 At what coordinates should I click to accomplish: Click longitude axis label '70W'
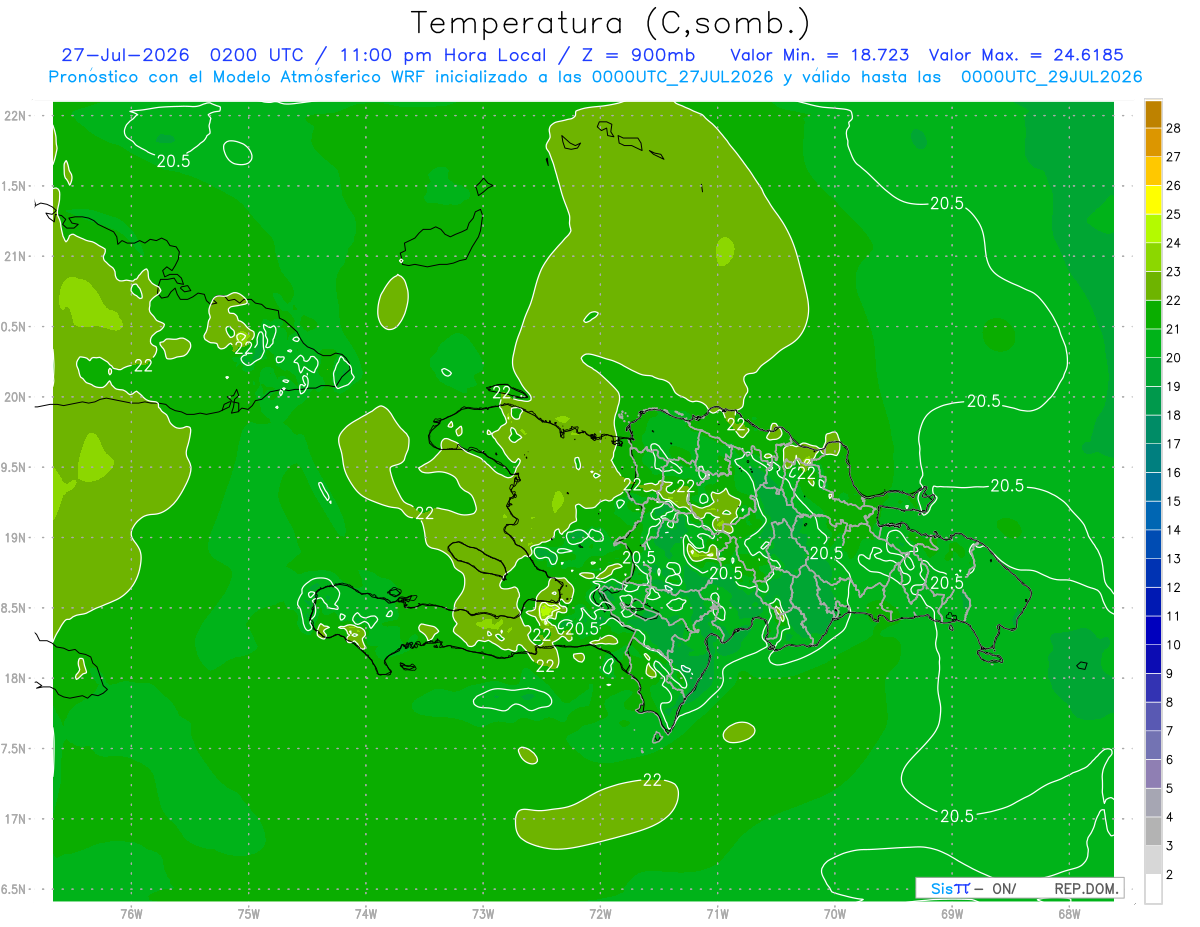(835, 914)
